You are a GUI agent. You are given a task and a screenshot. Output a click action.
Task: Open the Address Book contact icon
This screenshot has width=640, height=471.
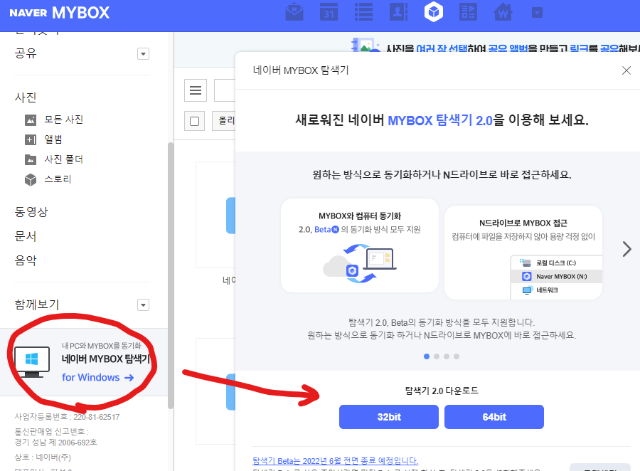point(398,12)
